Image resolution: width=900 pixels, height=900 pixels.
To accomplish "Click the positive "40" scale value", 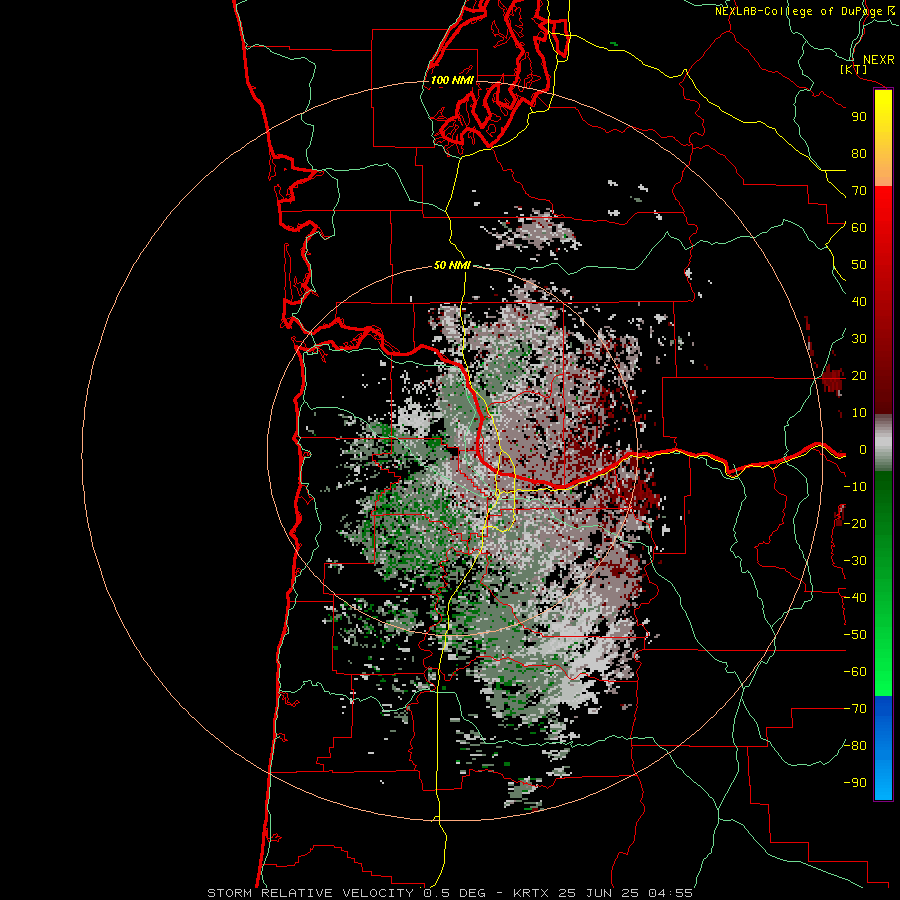I will point(859,301).
